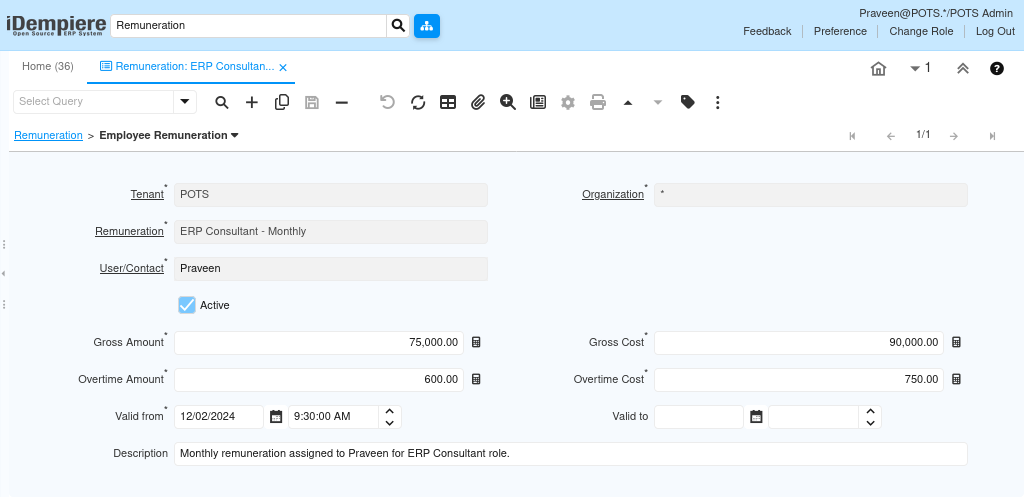Create a new record with plus icon
Image resolution: width=1024 pixels, height=497 pixels.
pyautogui.click(x=252, y=103)
